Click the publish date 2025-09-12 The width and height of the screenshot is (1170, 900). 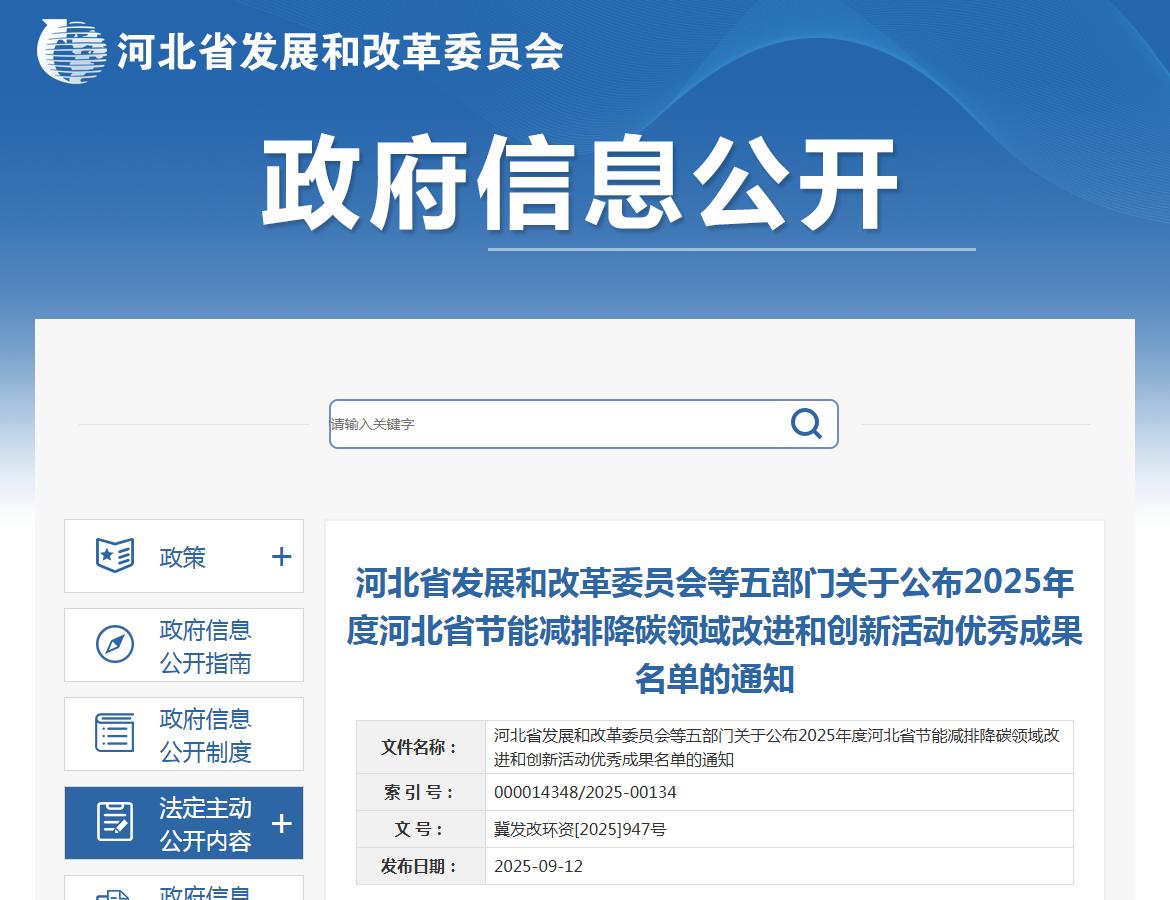click(538, 866)
